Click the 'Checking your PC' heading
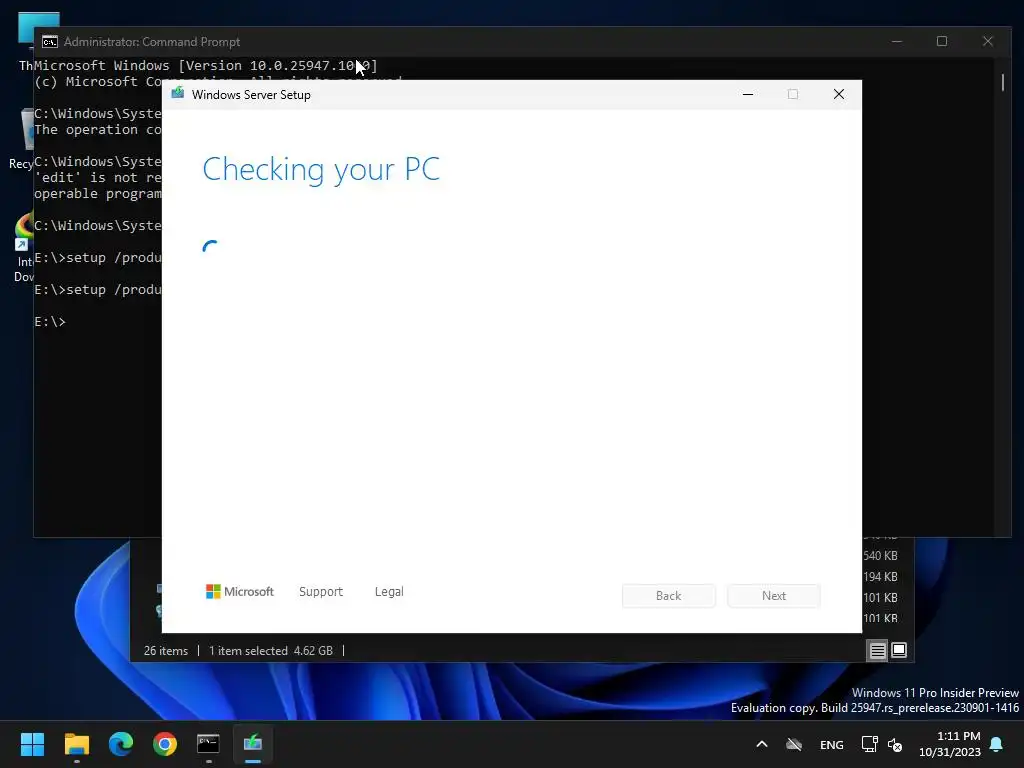Viewport: 1024px width, 768px height. (x=321, y=170)
